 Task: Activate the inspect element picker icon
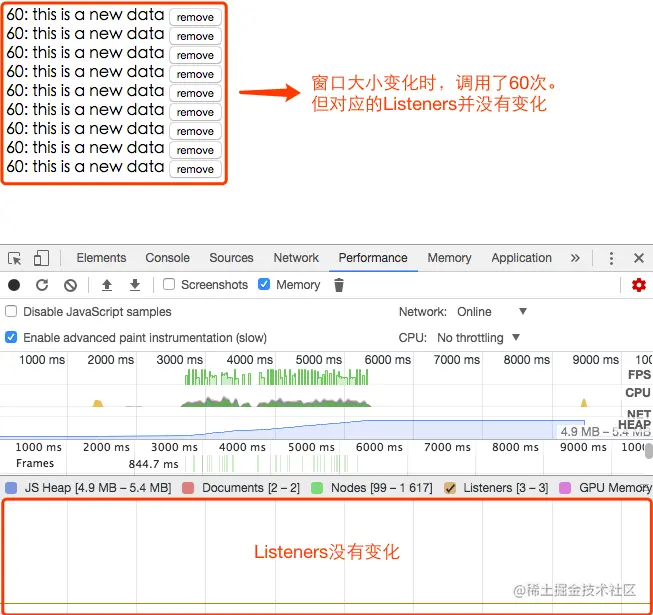[15, 259]
